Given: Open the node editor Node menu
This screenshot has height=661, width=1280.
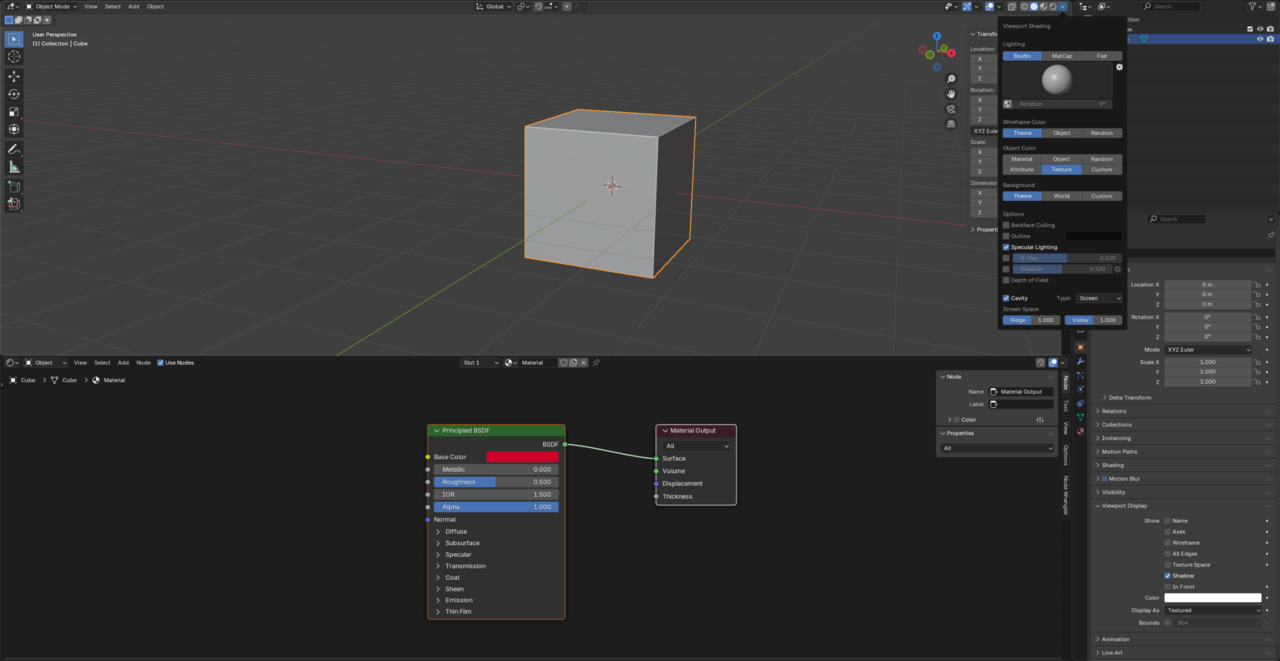Looking at the screenshot, I should [x=143, y=362].
